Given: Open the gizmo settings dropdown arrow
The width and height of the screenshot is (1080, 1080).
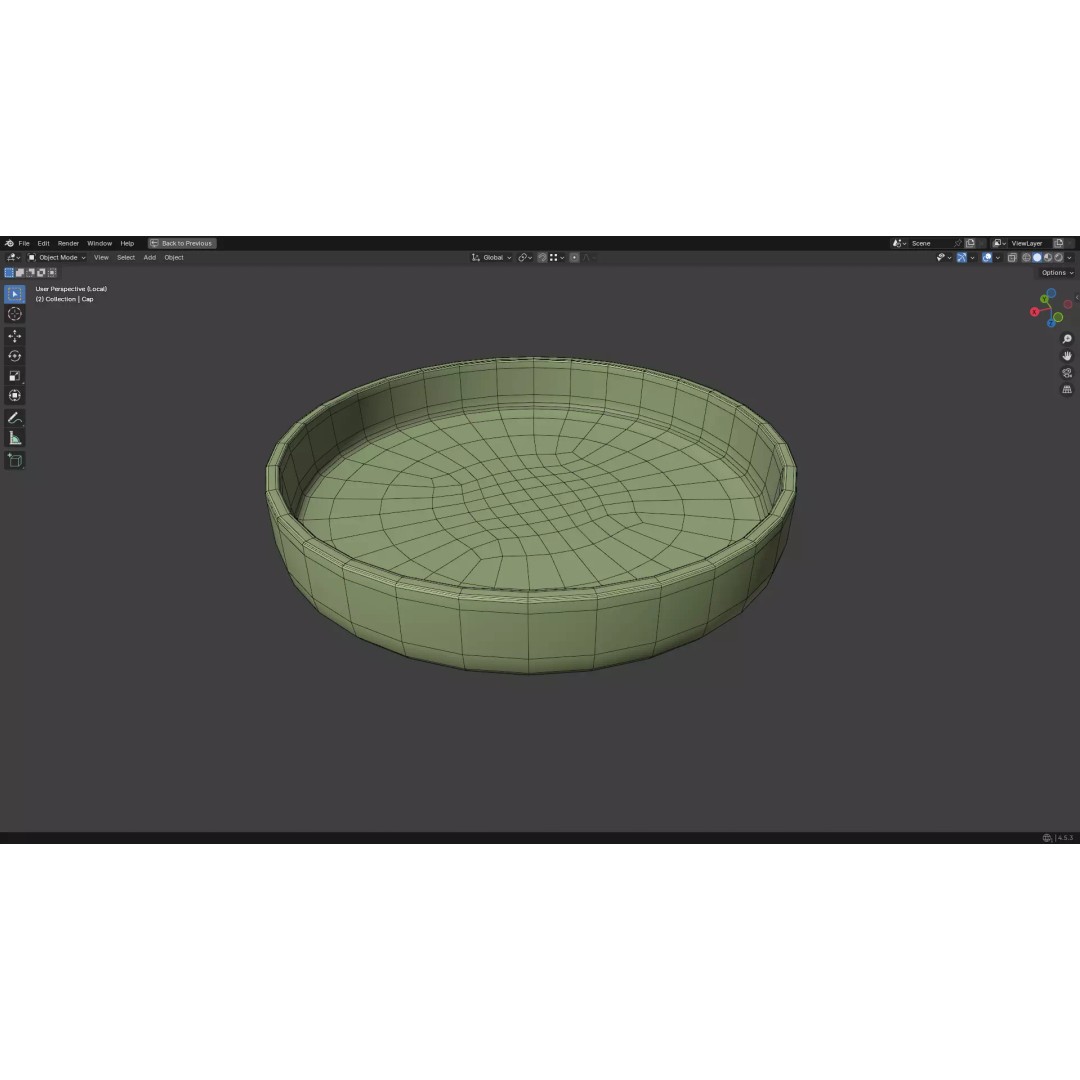Looking at the screenshot, I should tap(973, 258).
